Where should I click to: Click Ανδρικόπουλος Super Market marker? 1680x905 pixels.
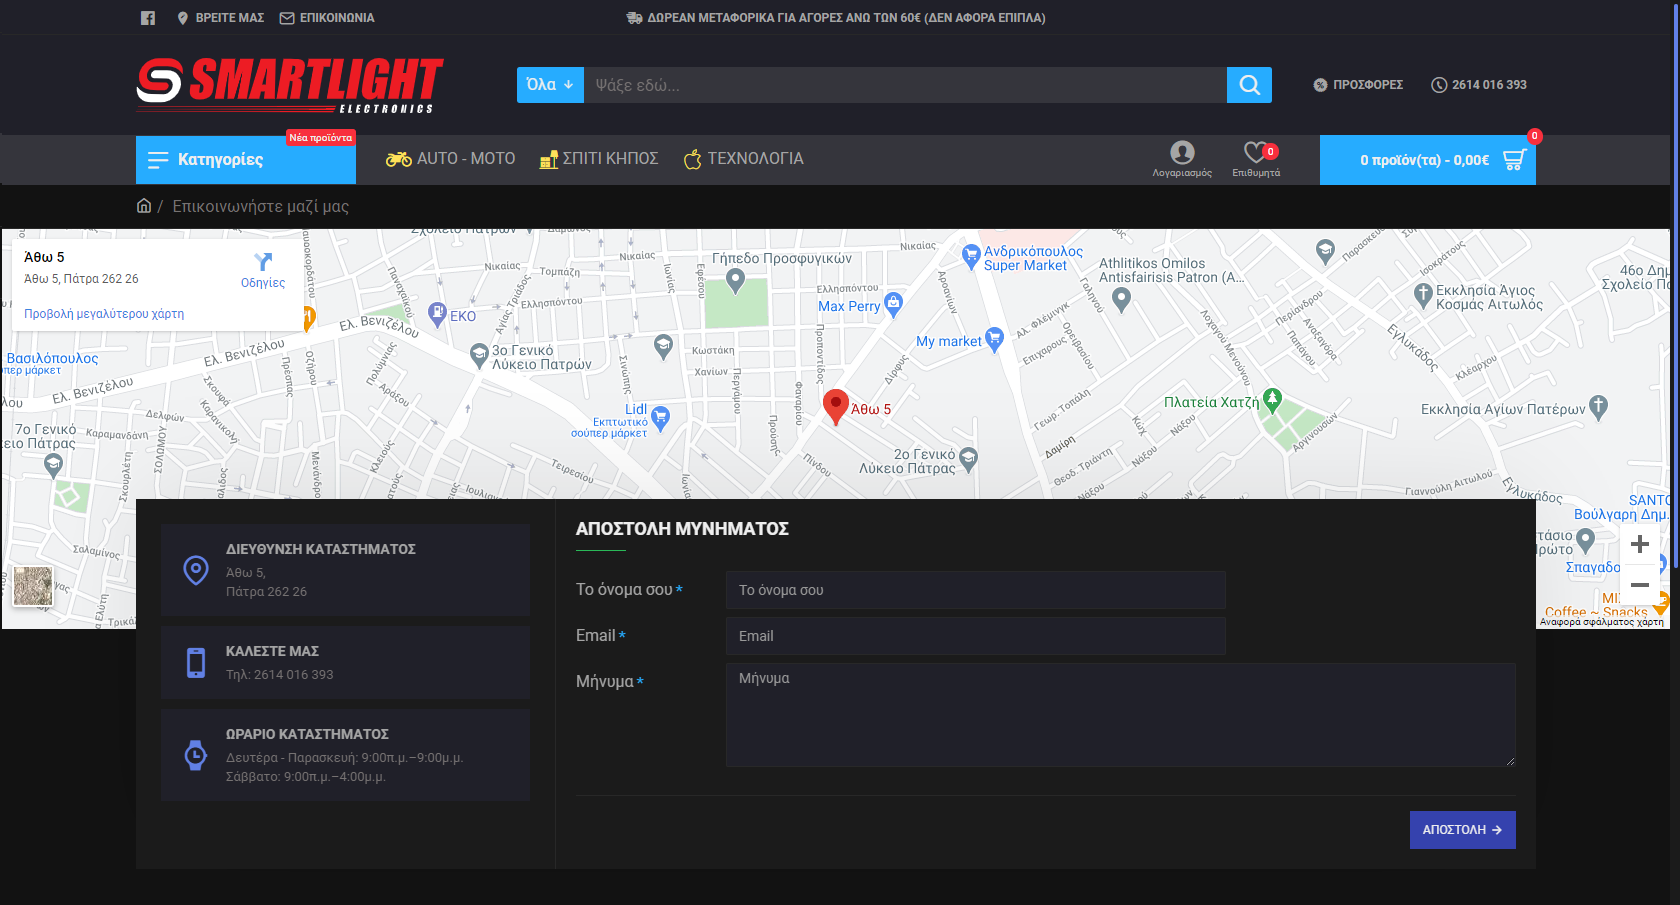pyautogui.click(x=970, y=256)
